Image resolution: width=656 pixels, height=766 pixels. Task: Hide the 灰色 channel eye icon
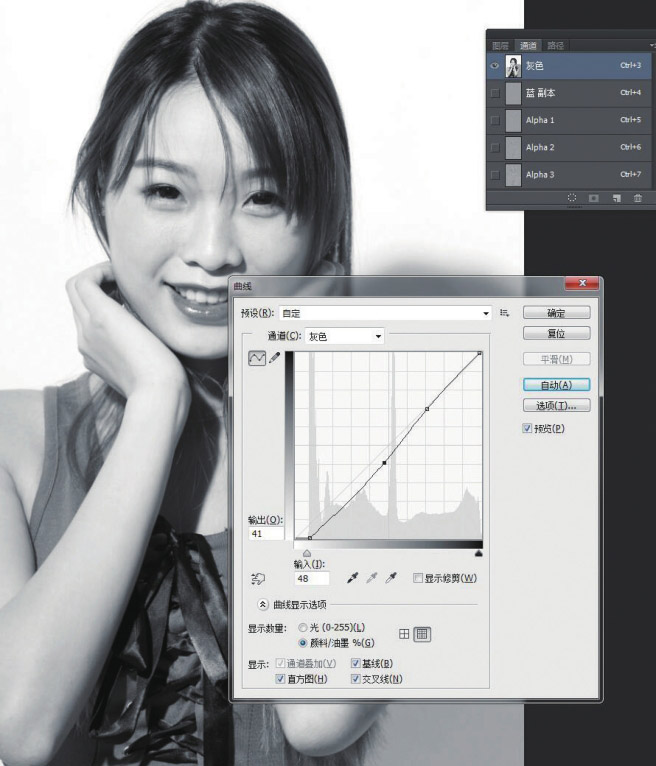(x=495, y=66)
